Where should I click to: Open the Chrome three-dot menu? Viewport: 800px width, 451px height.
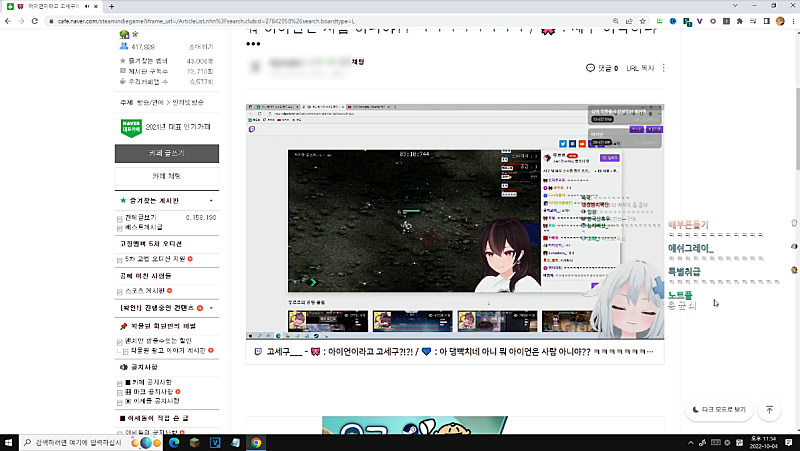pyautogui.click(x=793, y=21)
